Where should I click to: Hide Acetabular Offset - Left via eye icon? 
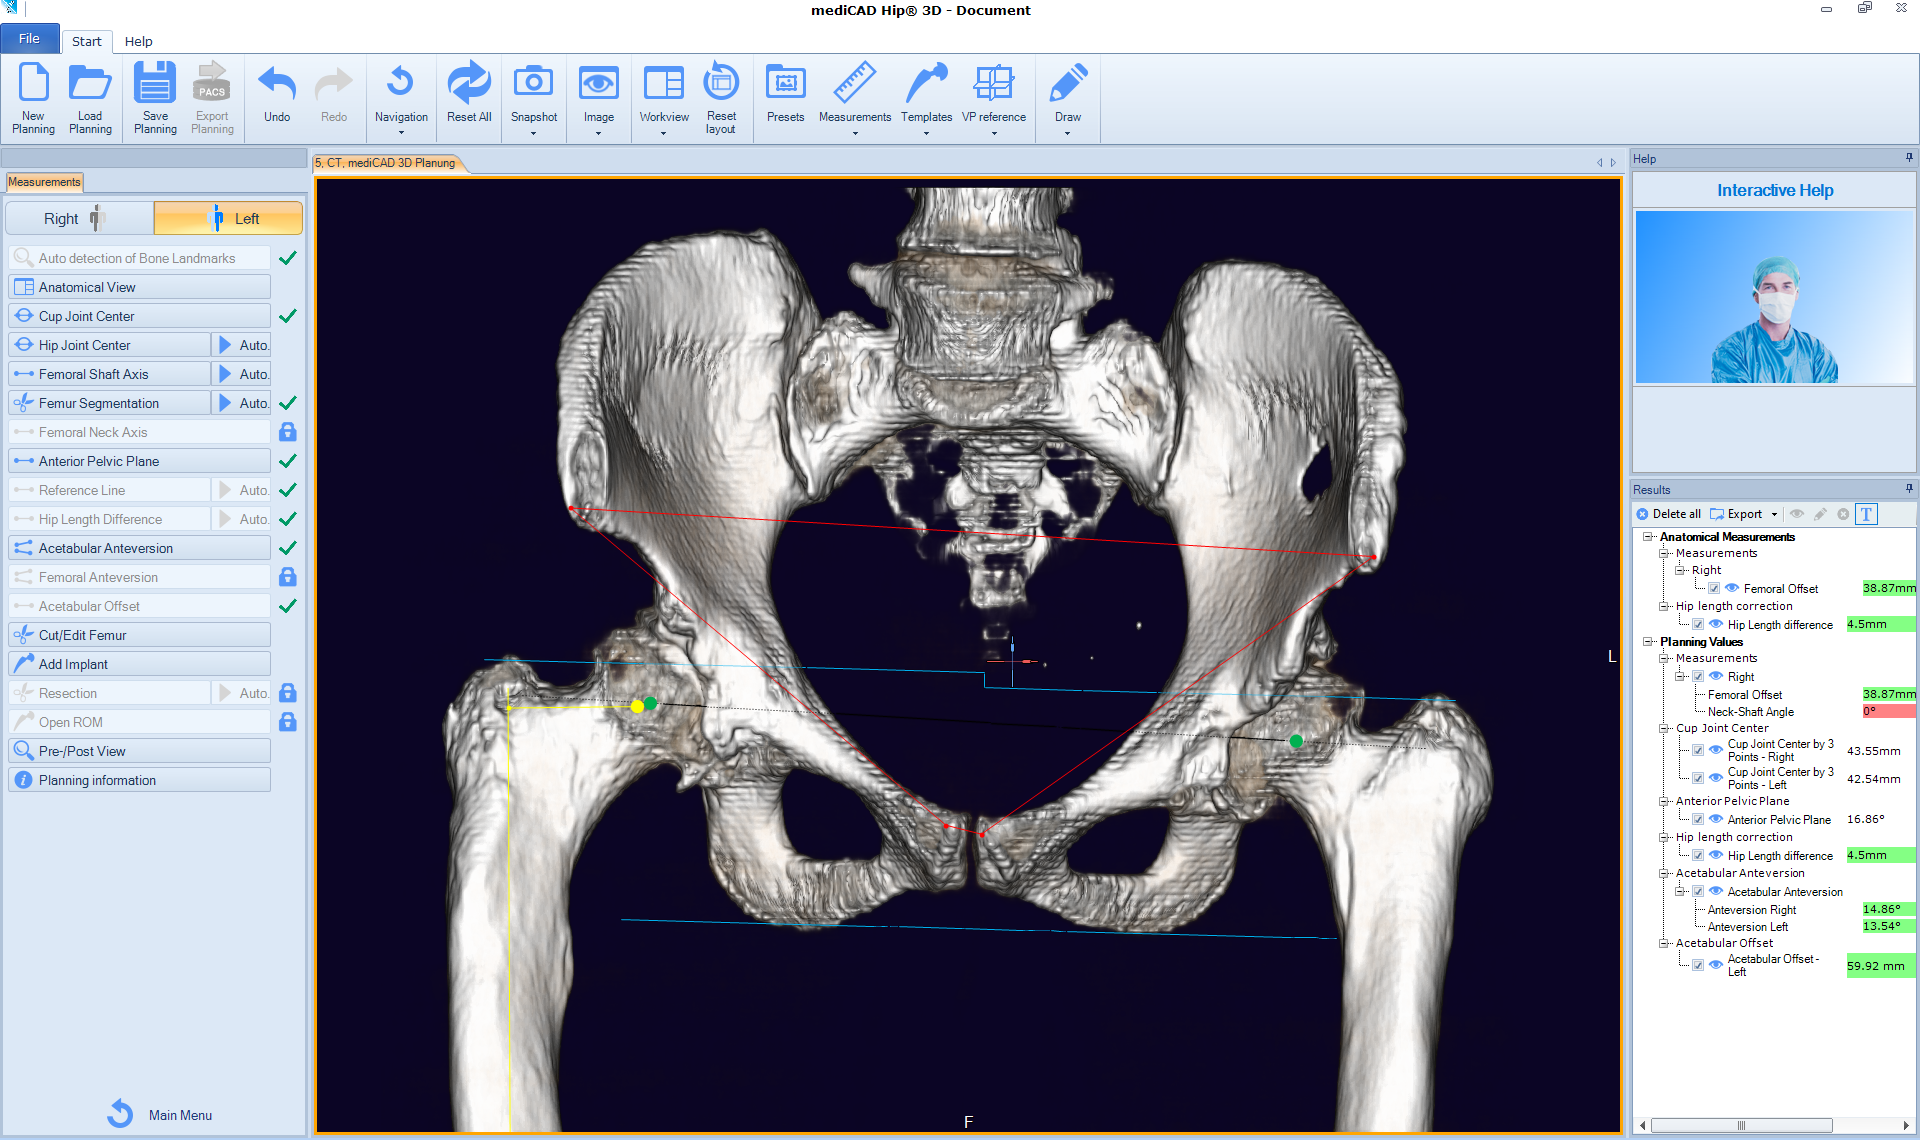point(1716,965)
